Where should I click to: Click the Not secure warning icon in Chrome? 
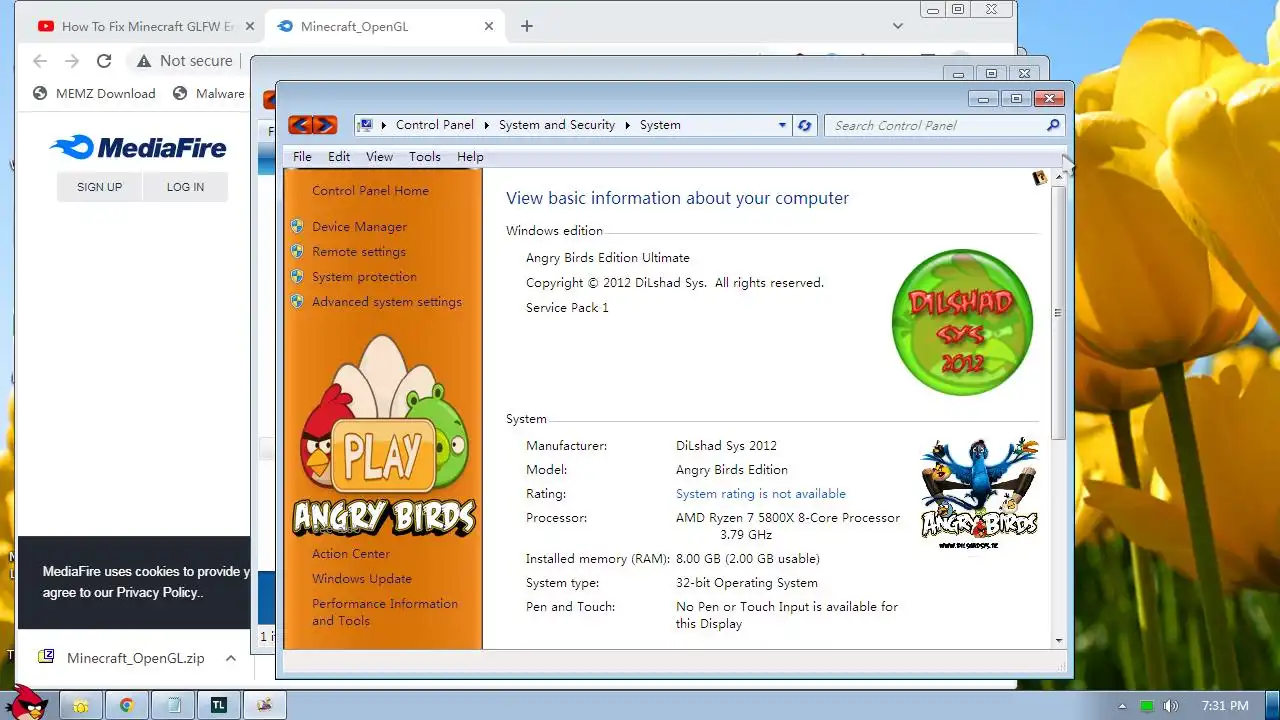pos(145,61)
